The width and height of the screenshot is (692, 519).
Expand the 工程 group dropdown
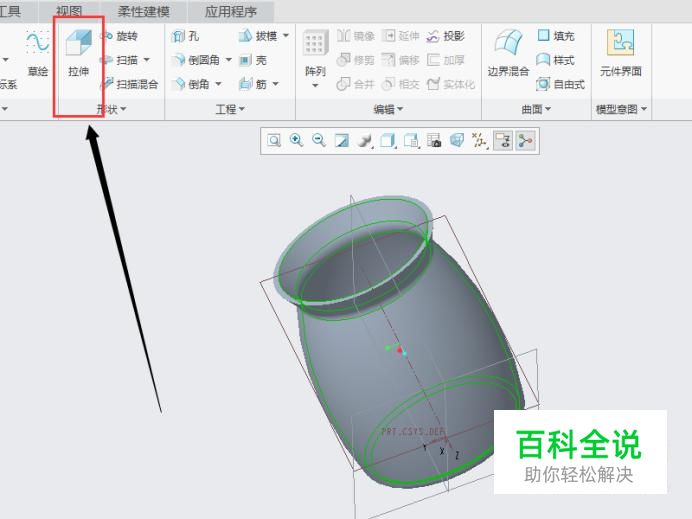point(230,109)
